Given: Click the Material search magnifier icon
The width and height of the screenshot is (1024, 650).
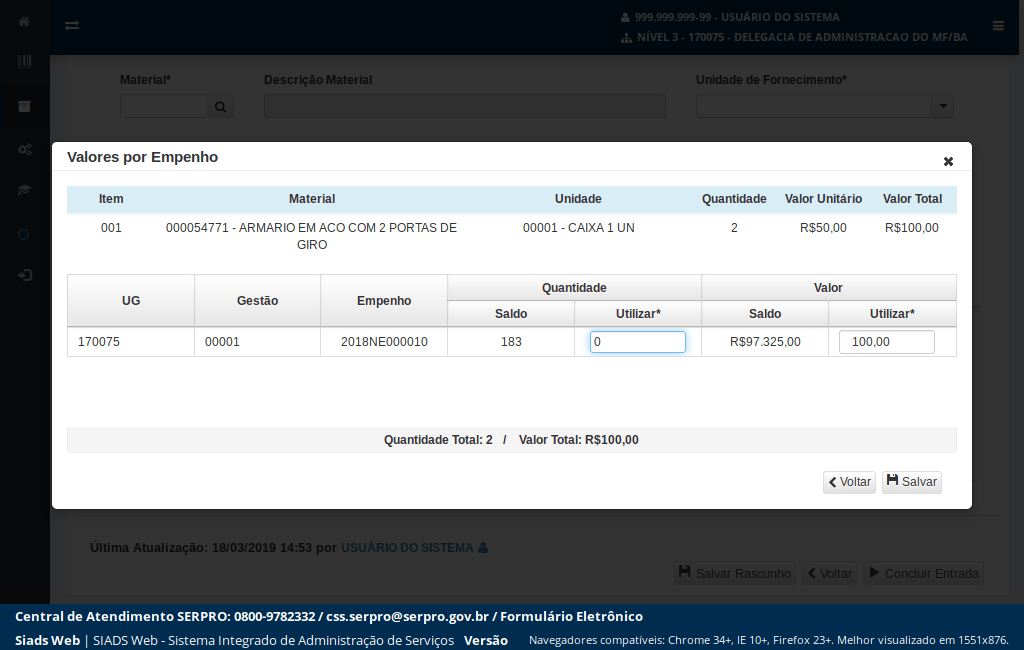Looking at the screenshot, I should 220,106.
